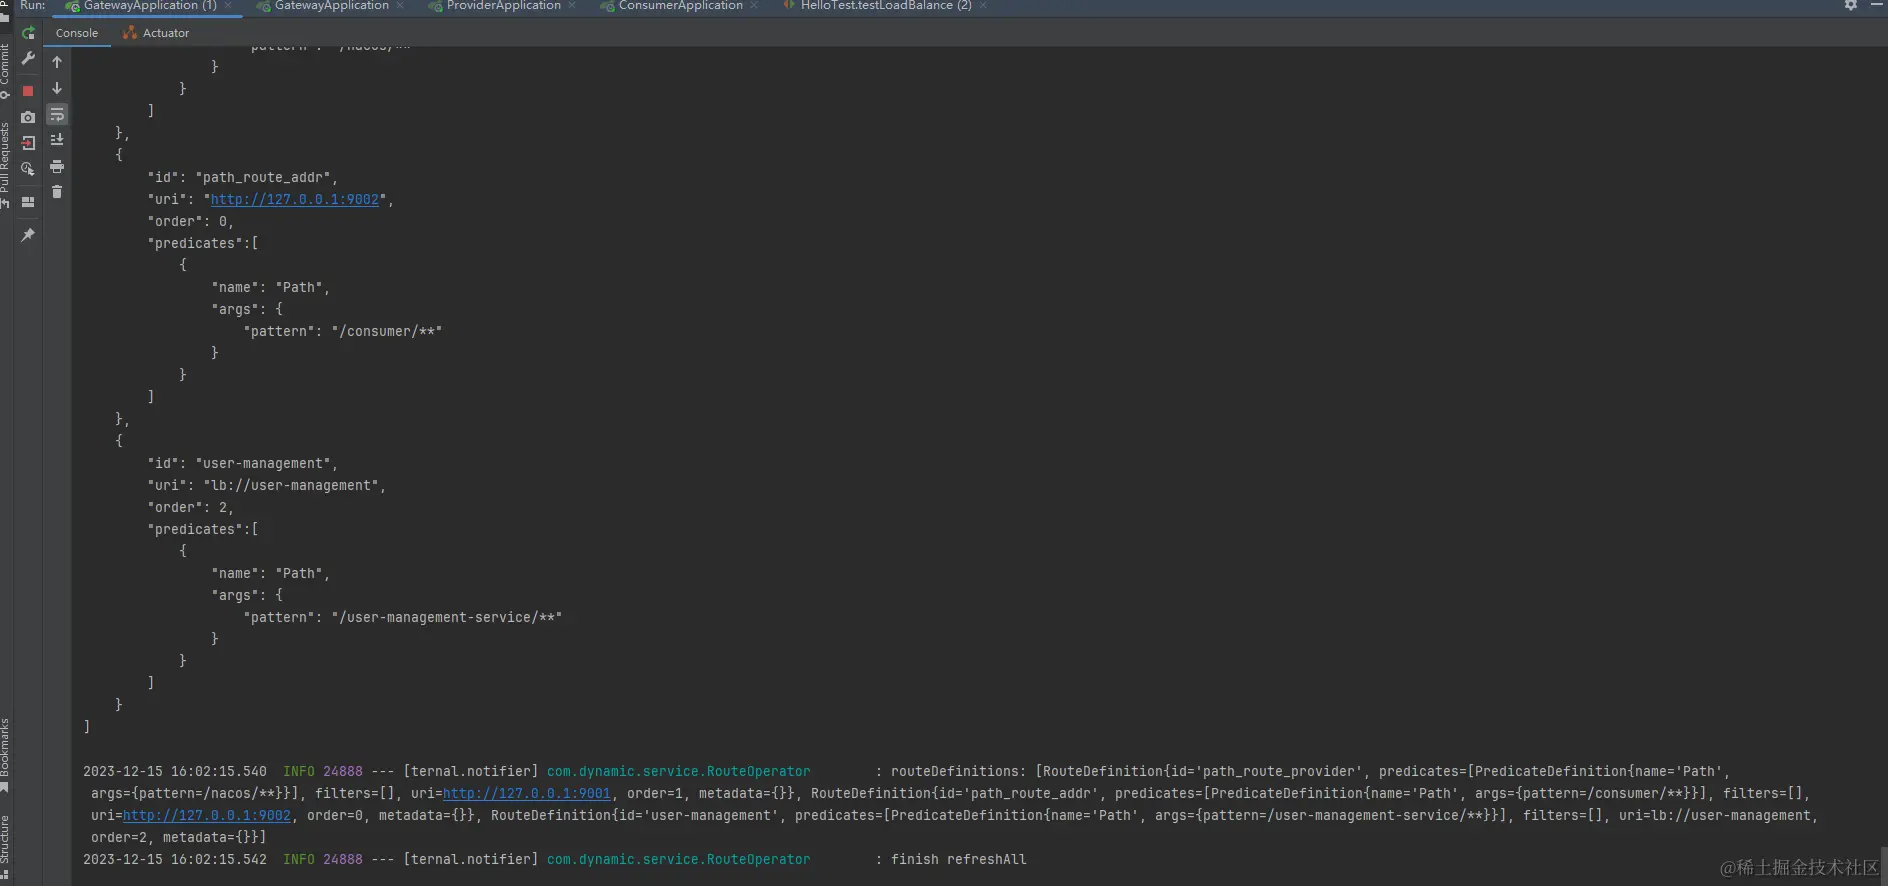The height and width of the screenshot is (886, 1888).
Task: Hide the Run tool window with the minimize dash
Action: [1877, 5]
